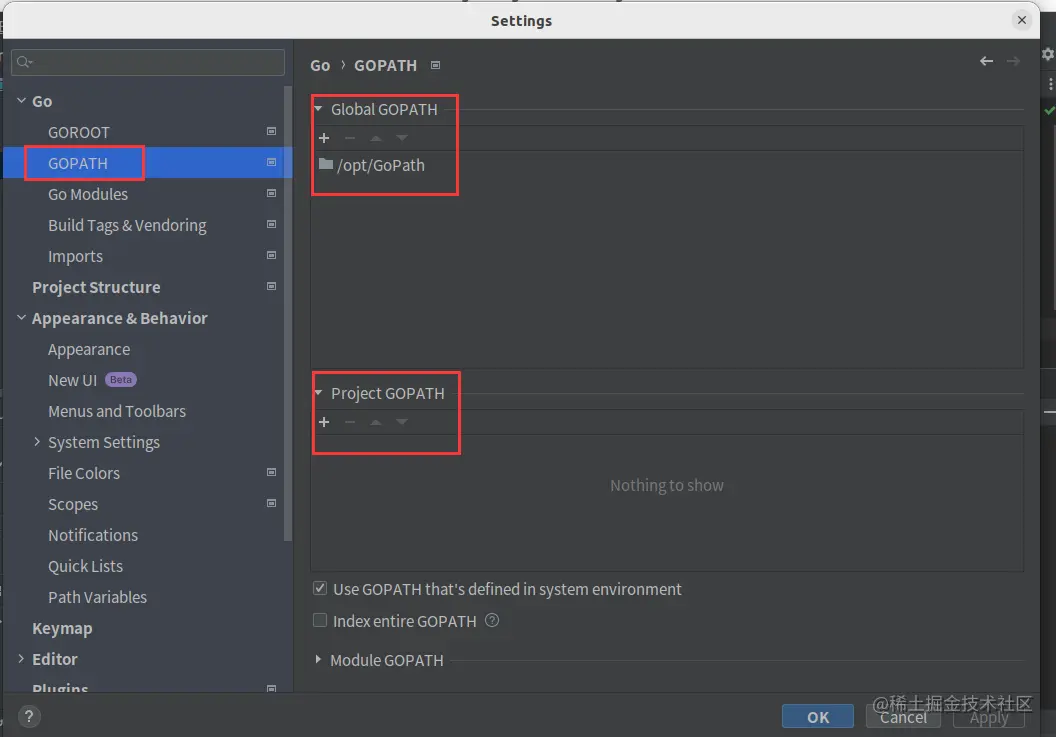Click project-level icon beside File Colors
1056x737 pixels.
[x=271, y=472]
